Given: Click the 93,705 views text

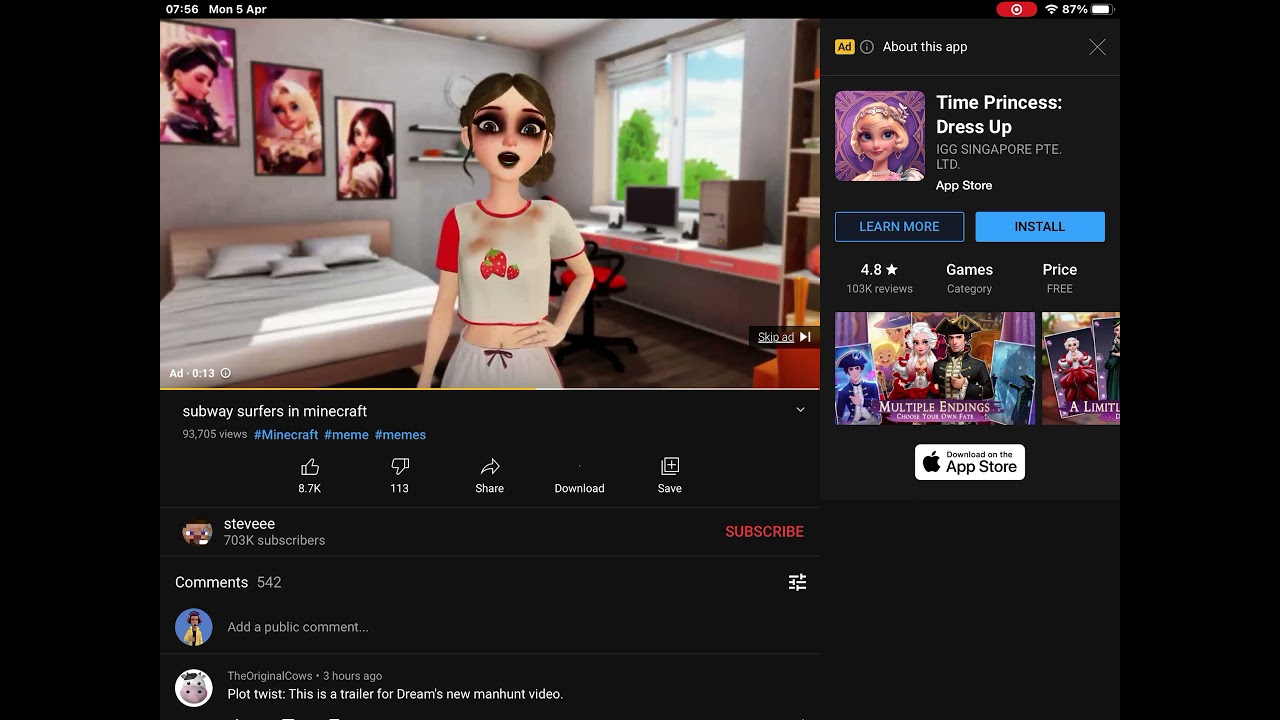Looking at the screenshot, I should pos(214,435).
